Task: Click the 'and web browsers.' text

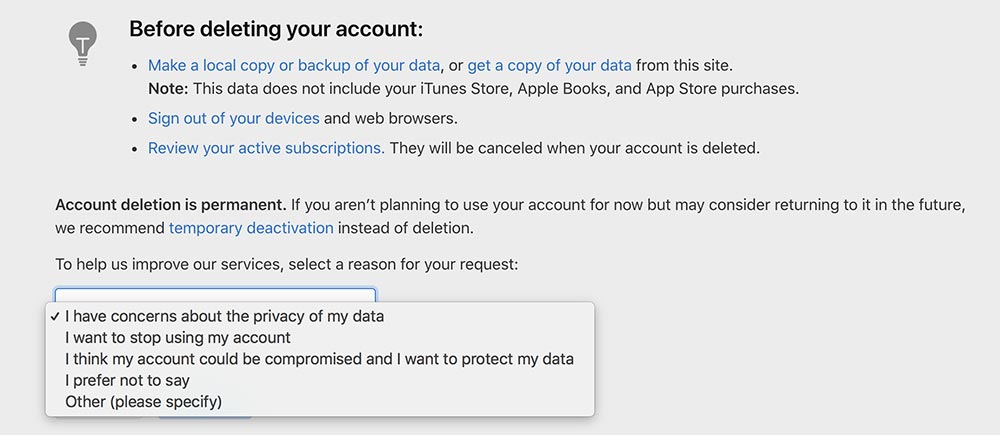Action: click(x=391, y=119)
